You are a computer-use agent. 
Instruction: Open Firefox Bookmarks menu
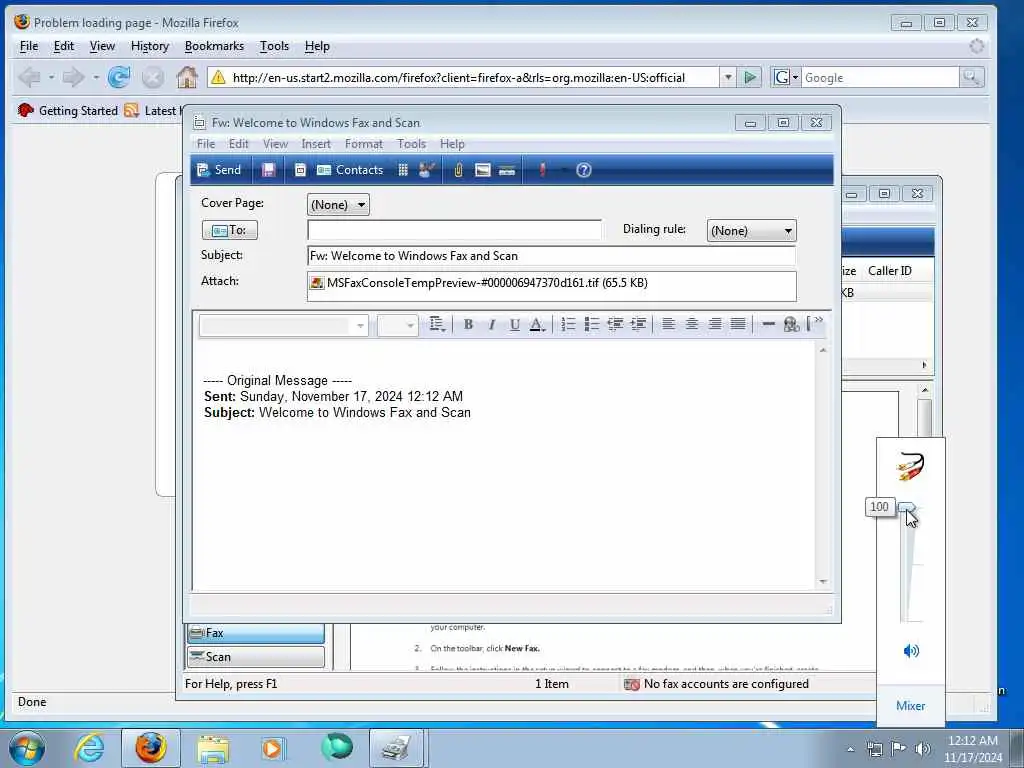(214, 46)
